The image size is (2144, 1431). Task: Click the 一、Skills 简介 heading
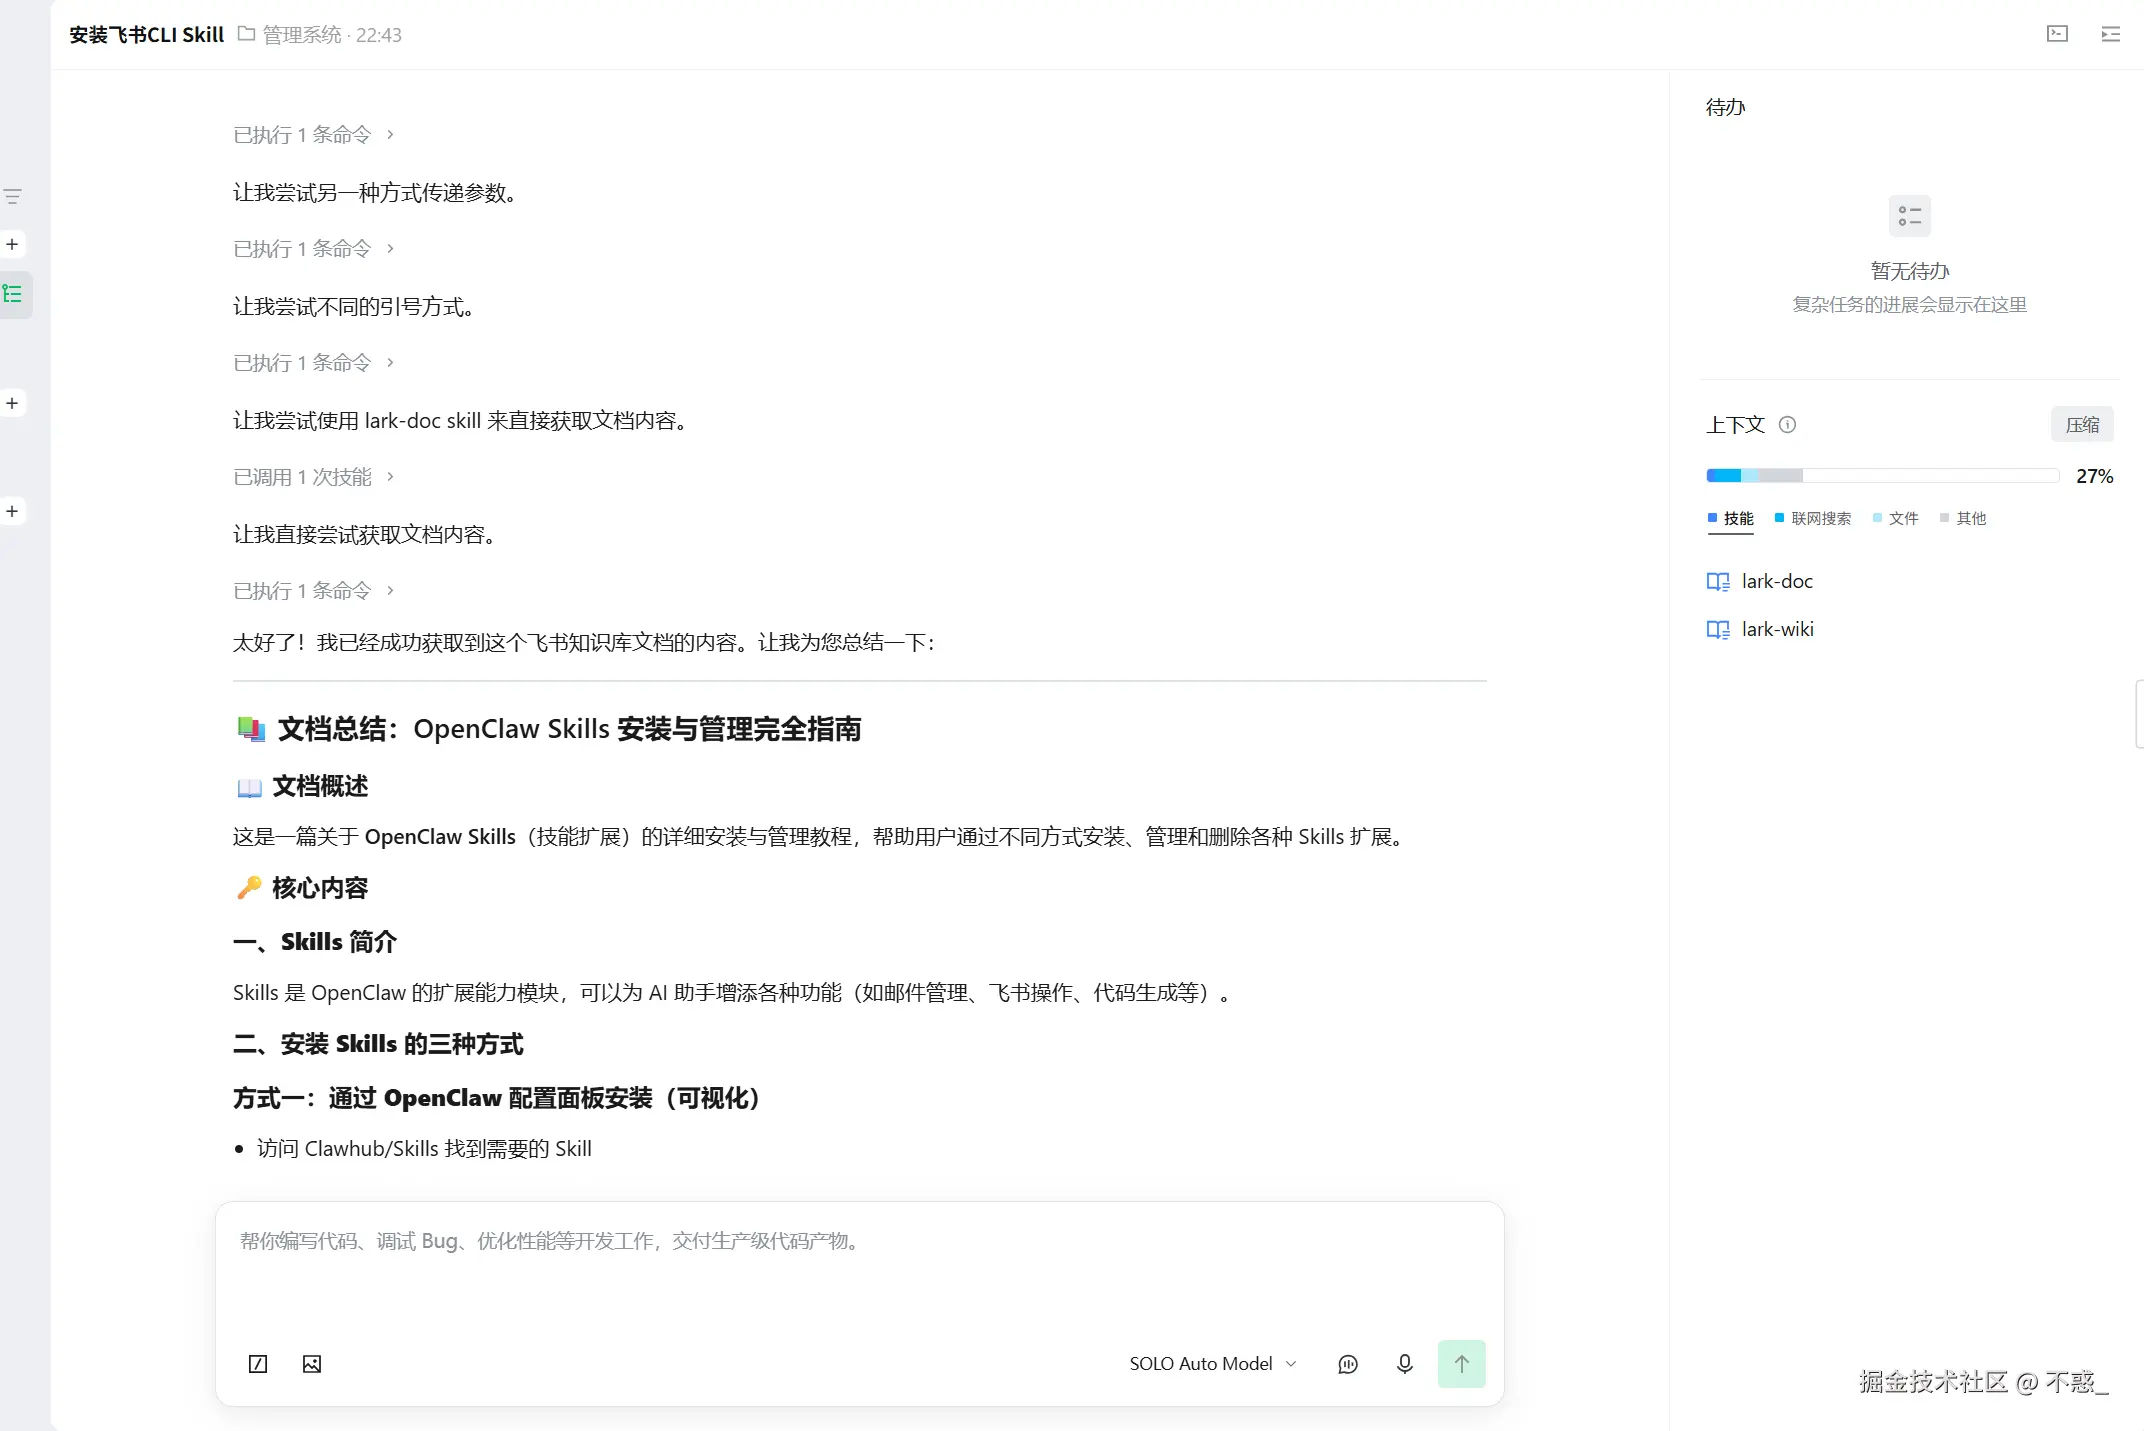pyautogui.click(x=315, y=942)
